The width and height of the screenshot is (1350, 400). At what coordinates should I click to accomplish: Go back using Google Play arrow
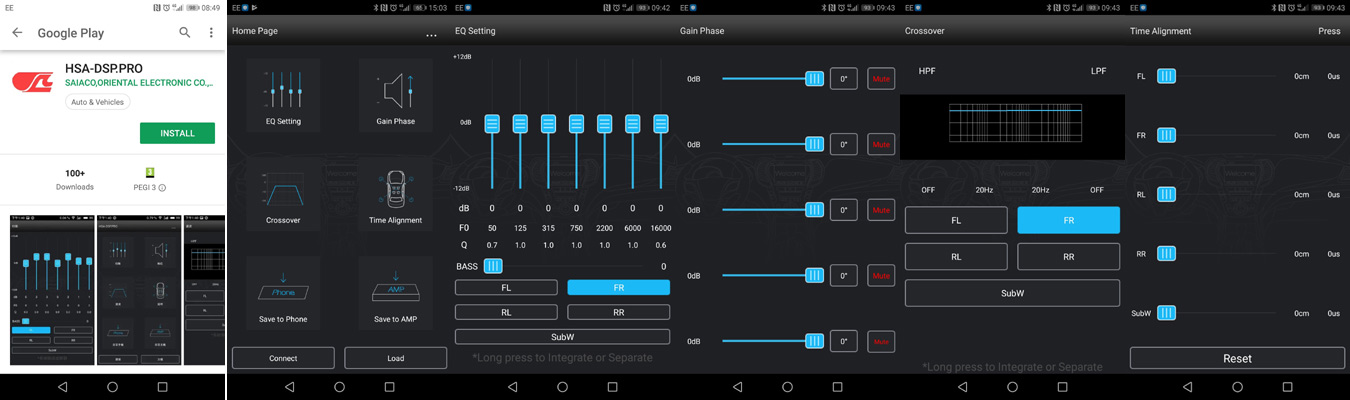pyautogui.click(x=17, y=33)
